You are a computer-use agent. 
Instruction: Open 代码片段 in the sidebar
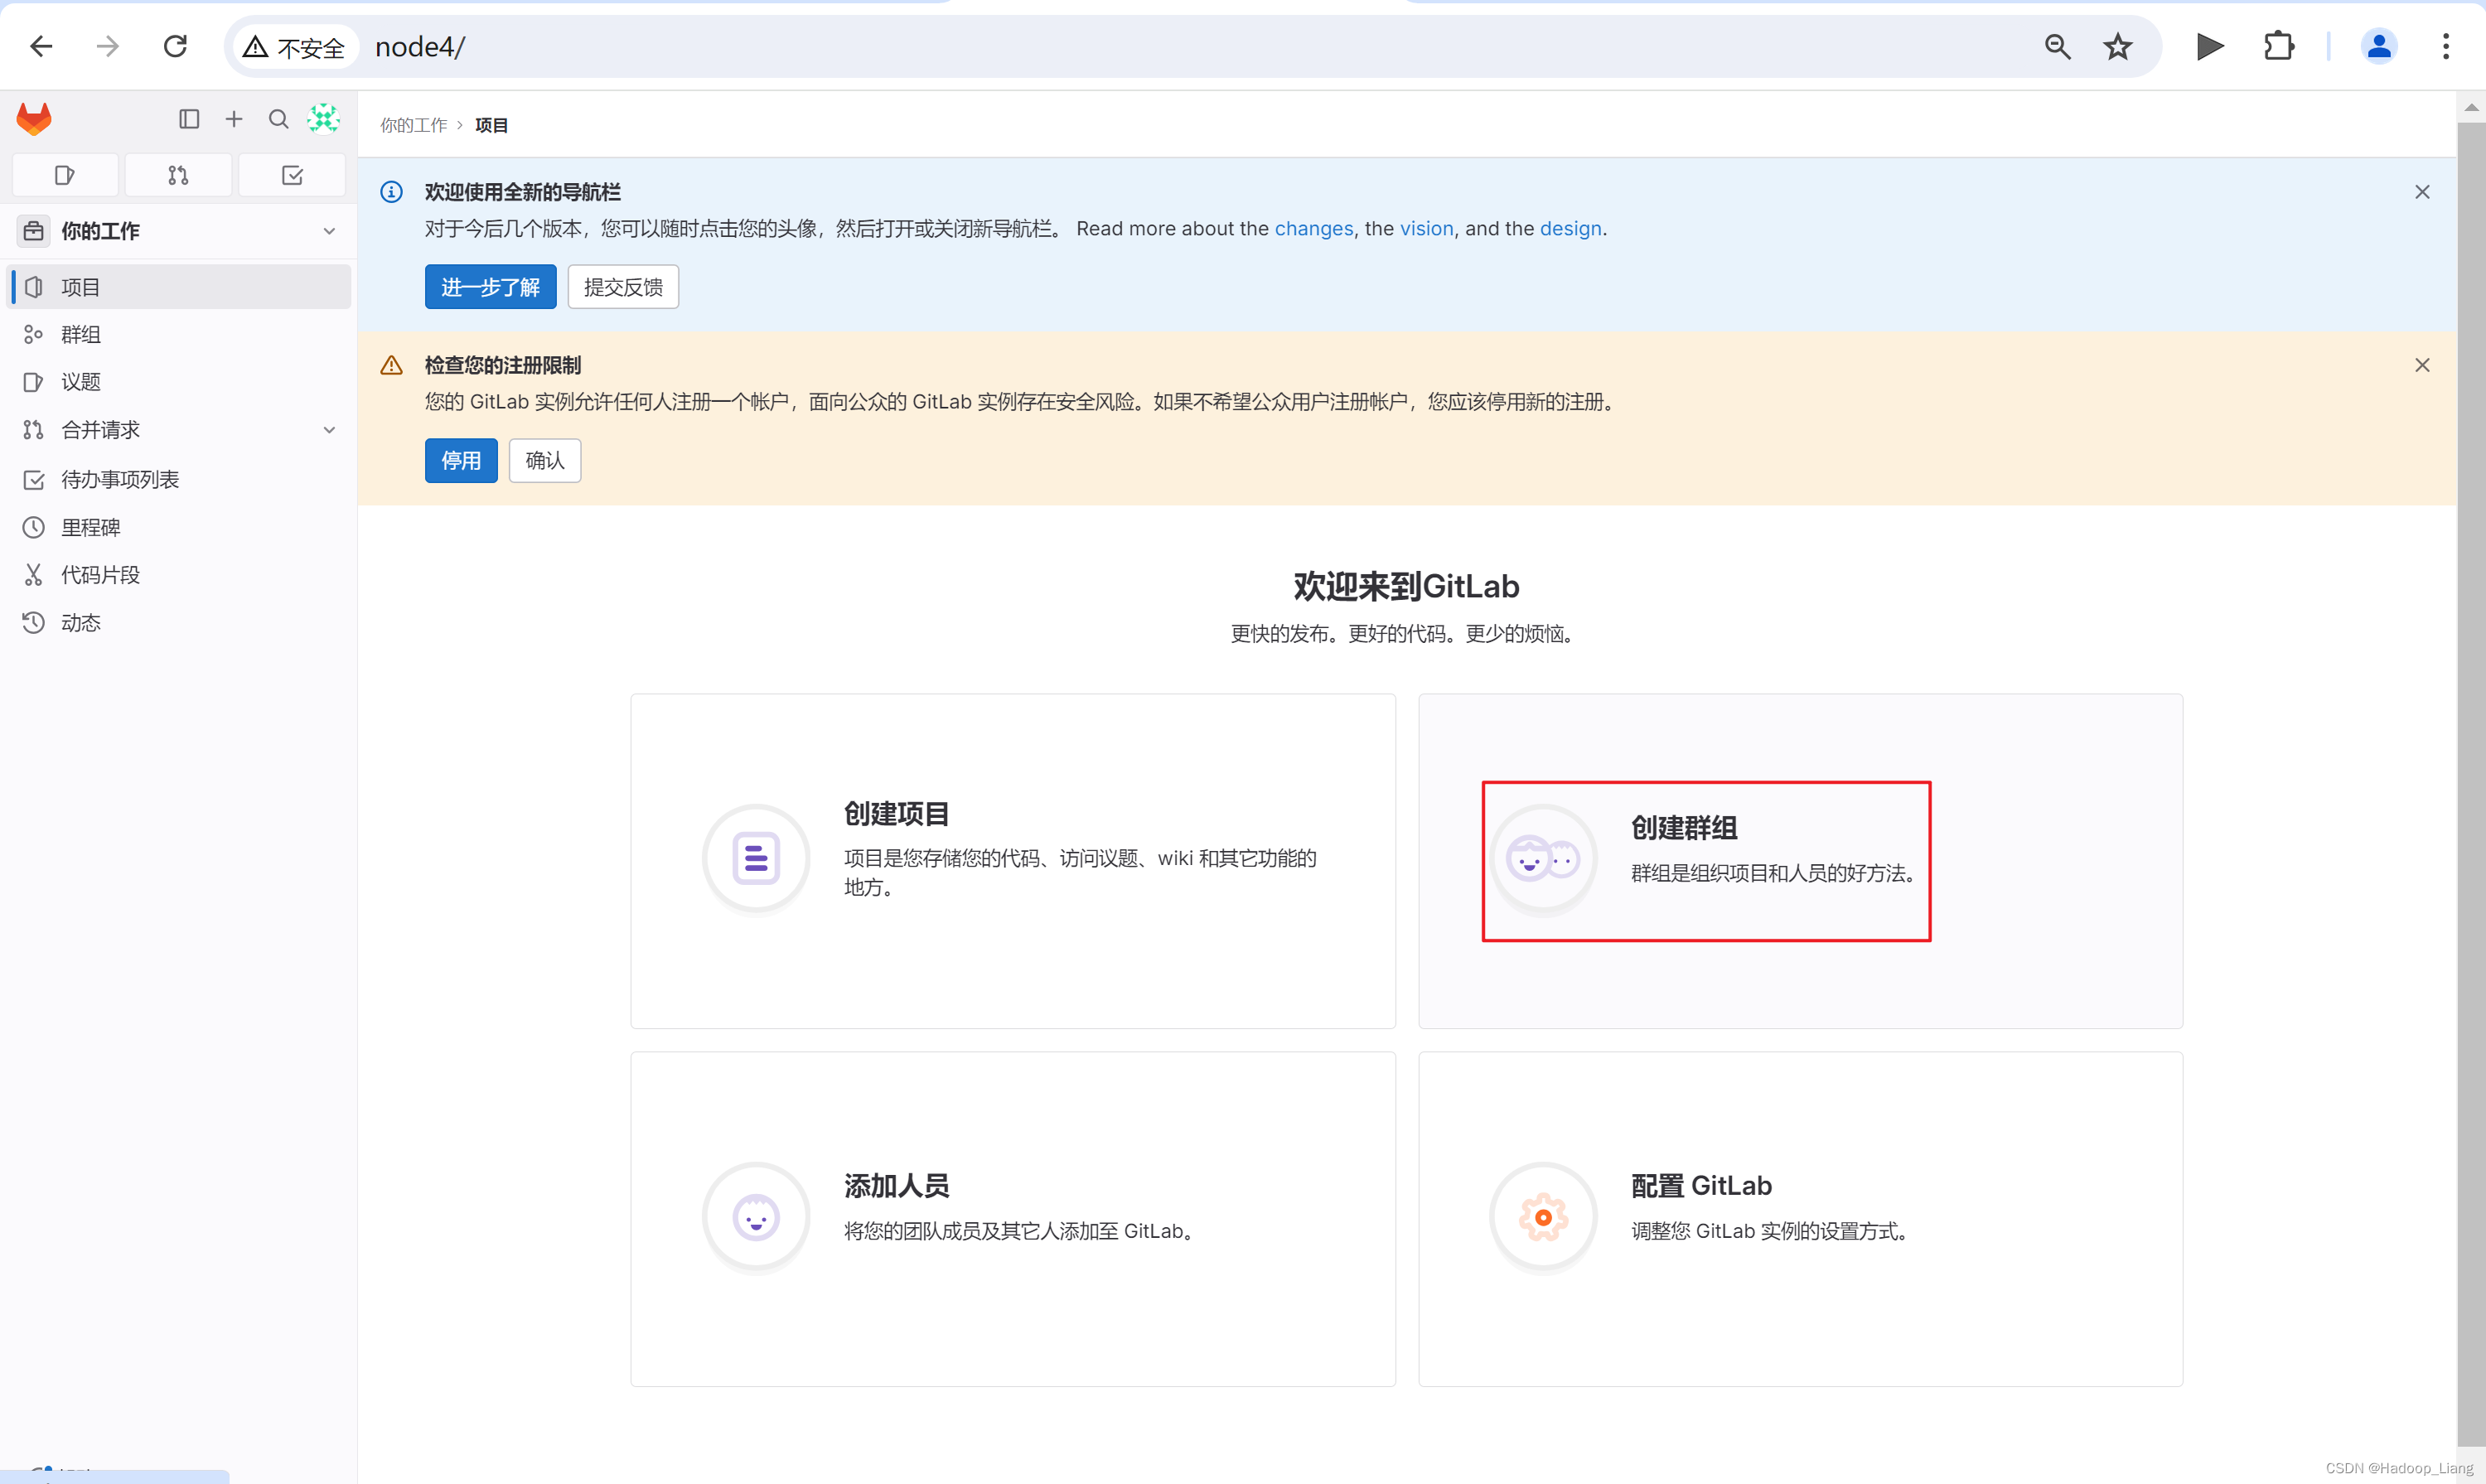[x=100, y=574]
